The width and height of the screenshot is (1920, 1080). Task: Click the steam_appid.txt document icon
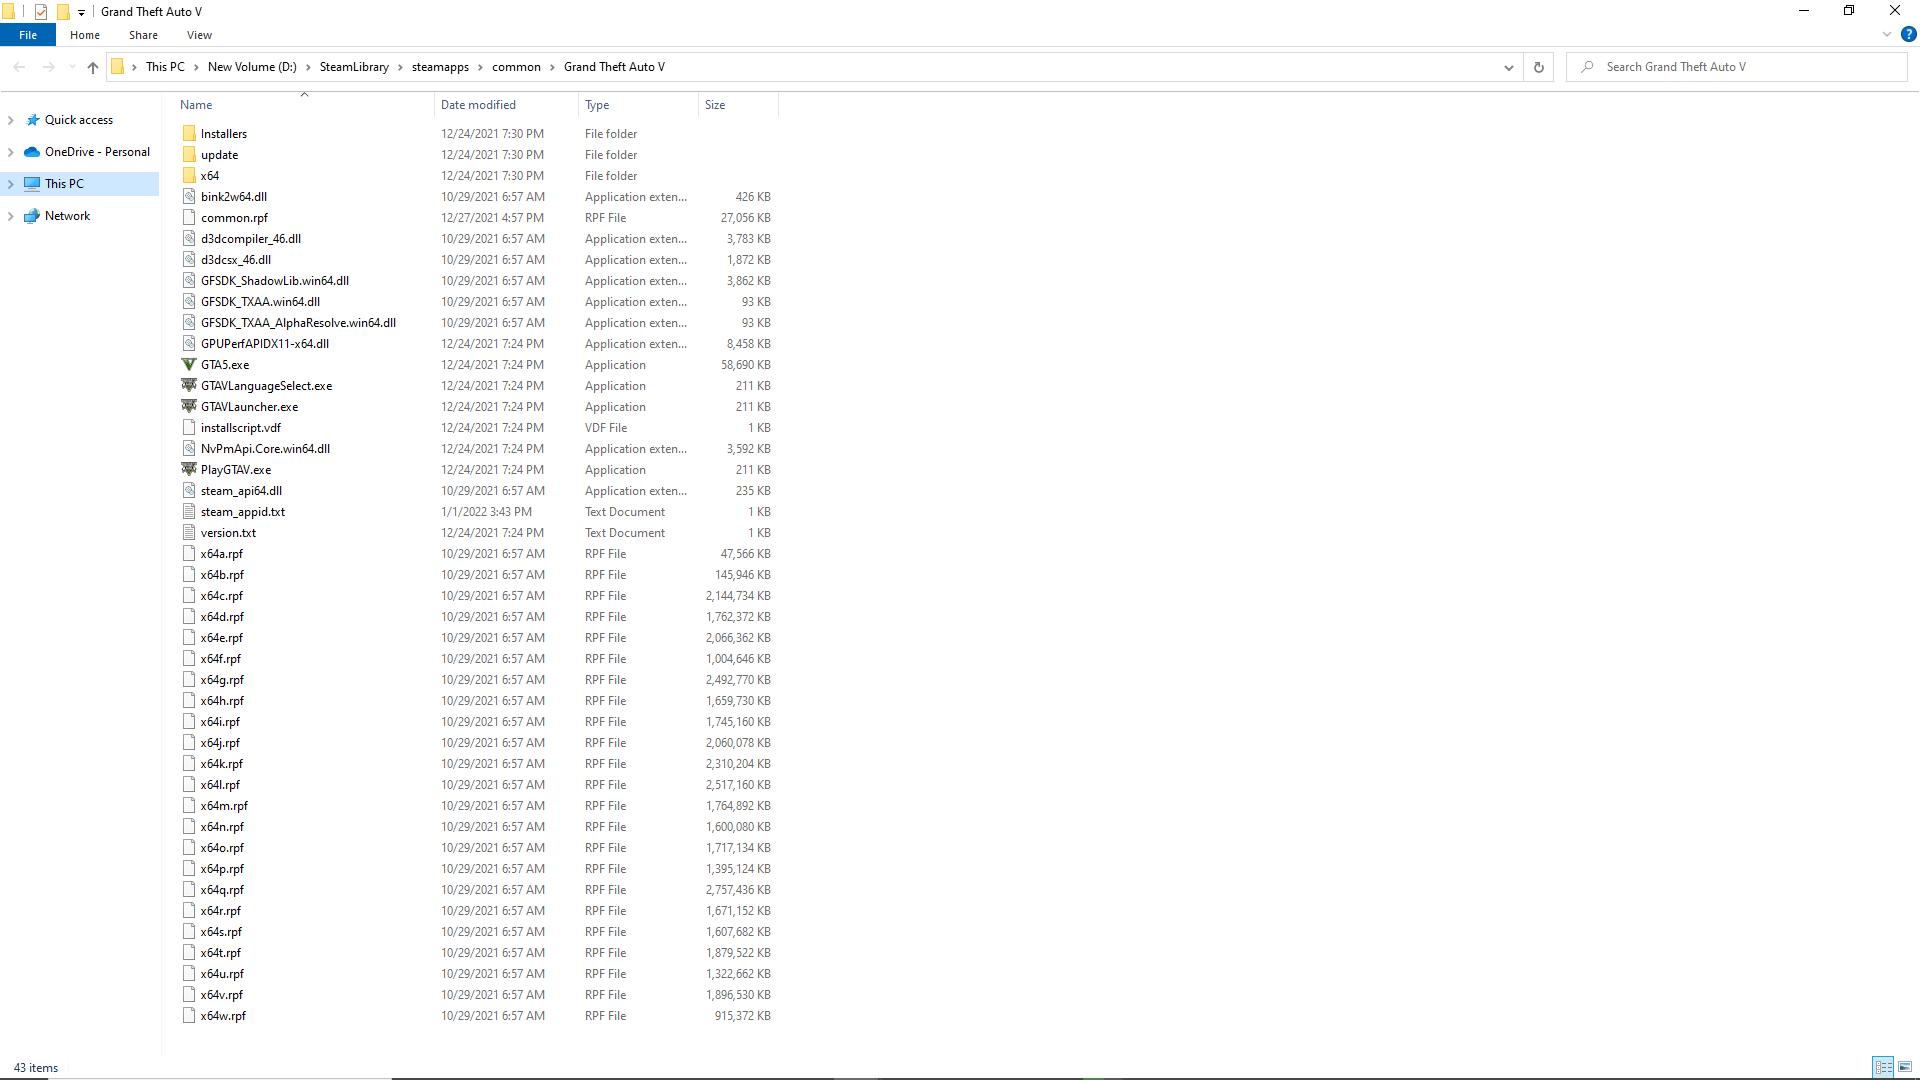pyautogui.click(x=189, y=512)
